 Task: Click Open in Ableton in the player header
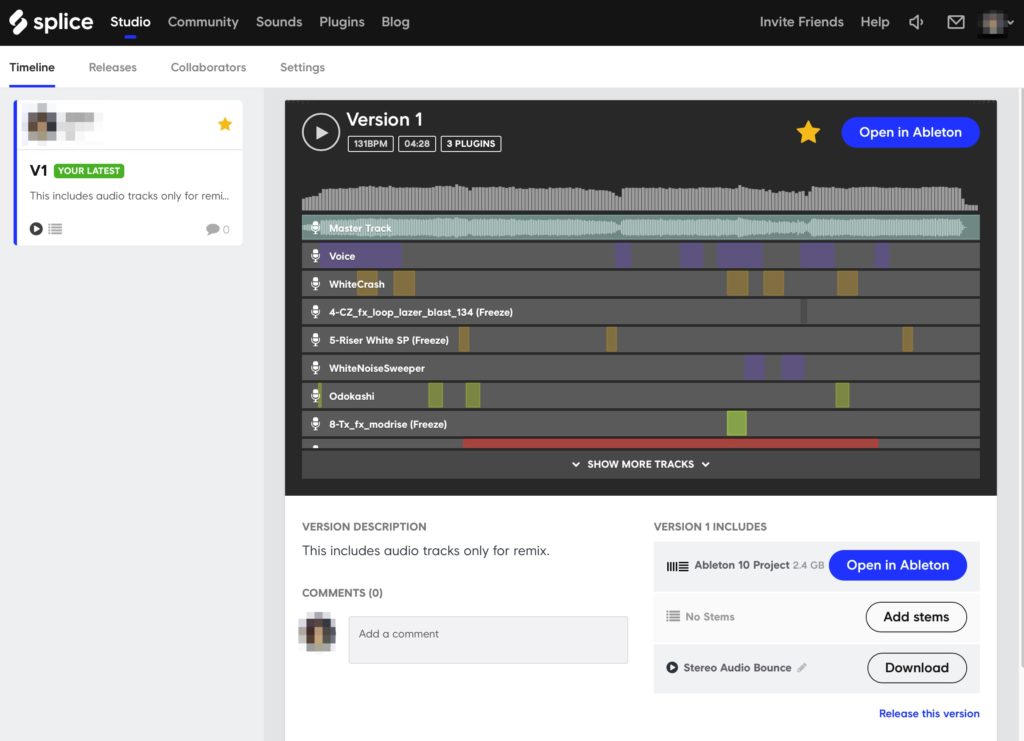(910, 132)
